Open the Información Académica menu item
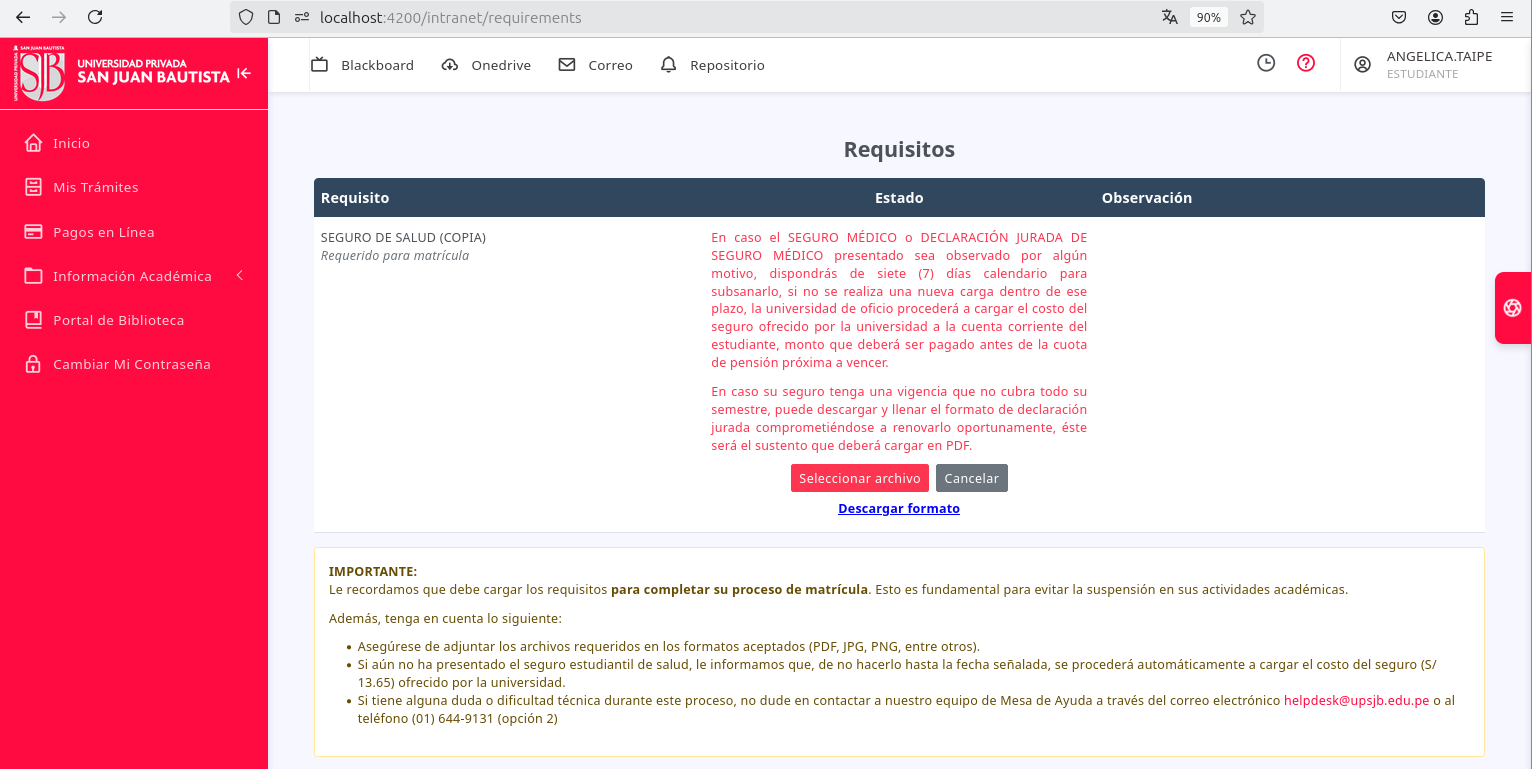Image resolution: width=1532 pixels, height=769 pixels. point(134,276)
